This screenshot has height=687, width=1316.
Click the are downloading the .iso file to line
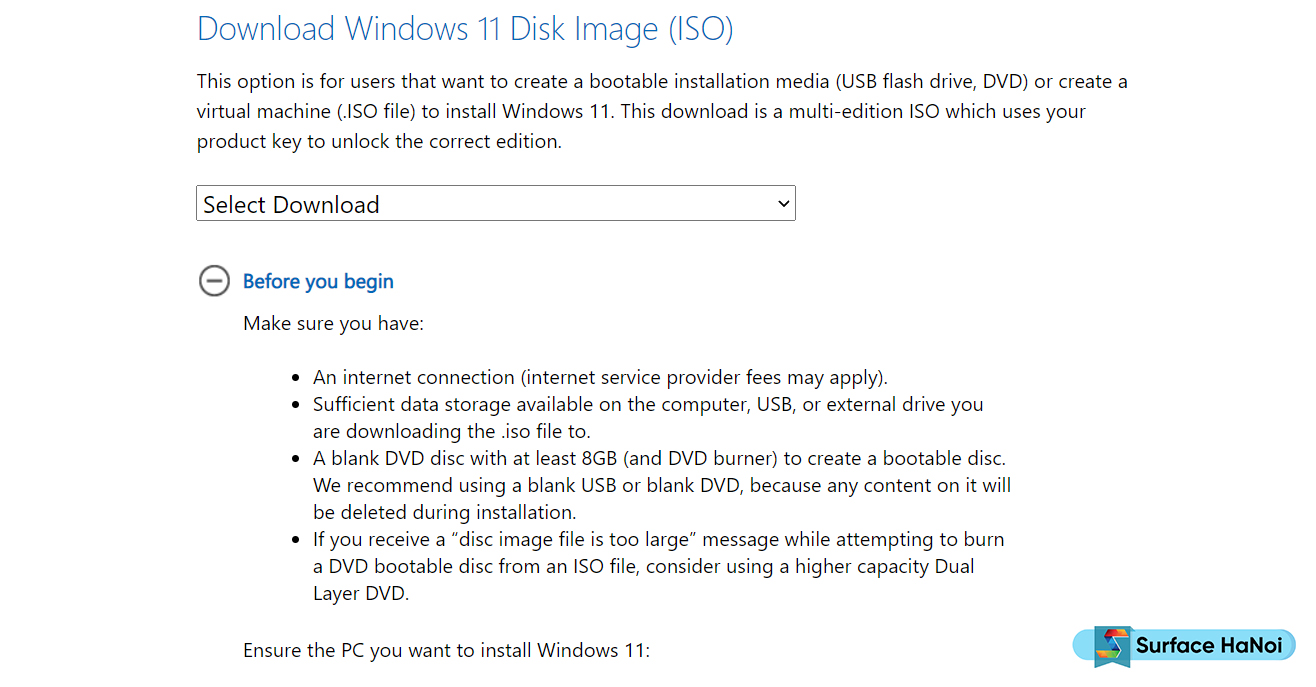pyautogui.click(x=452, y=432)
